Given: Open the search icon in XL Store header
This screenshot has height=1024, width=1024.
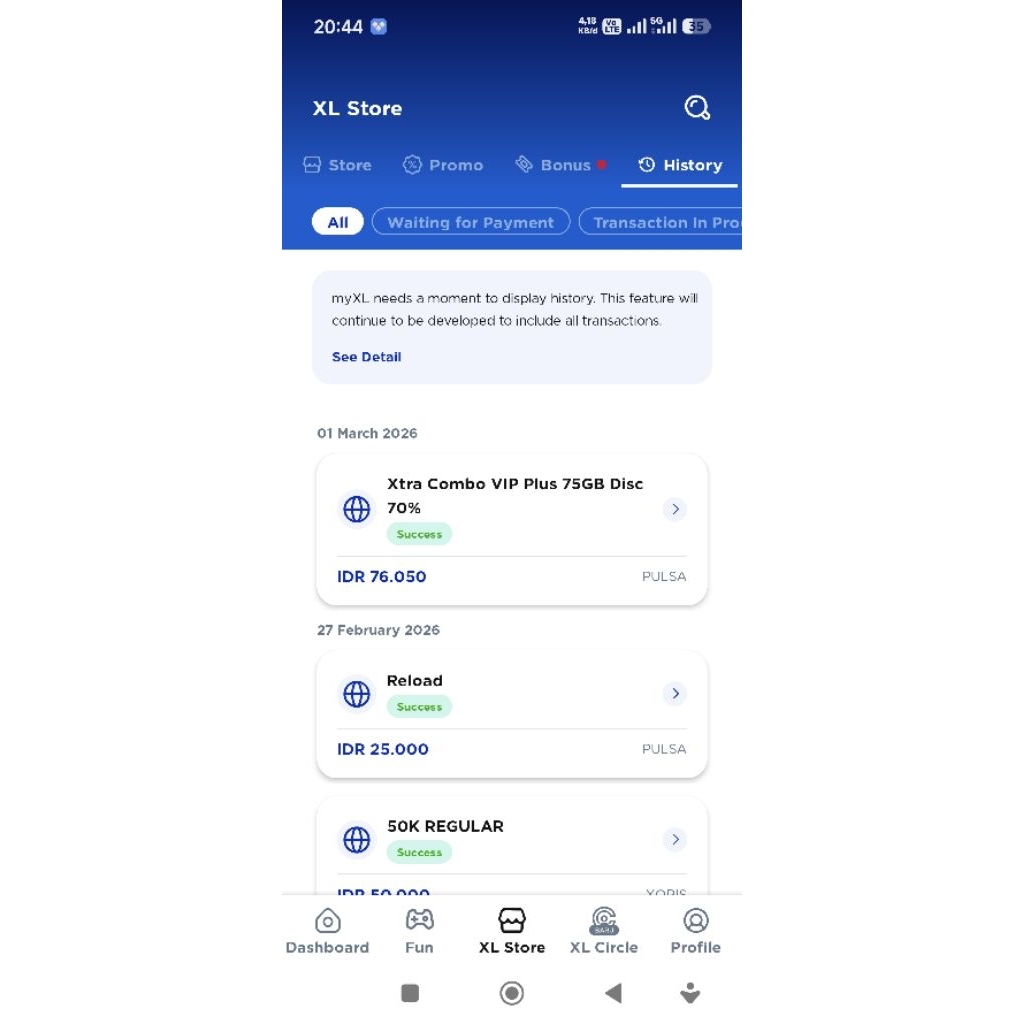Looking at the screenshot, I should pos(697,108).
